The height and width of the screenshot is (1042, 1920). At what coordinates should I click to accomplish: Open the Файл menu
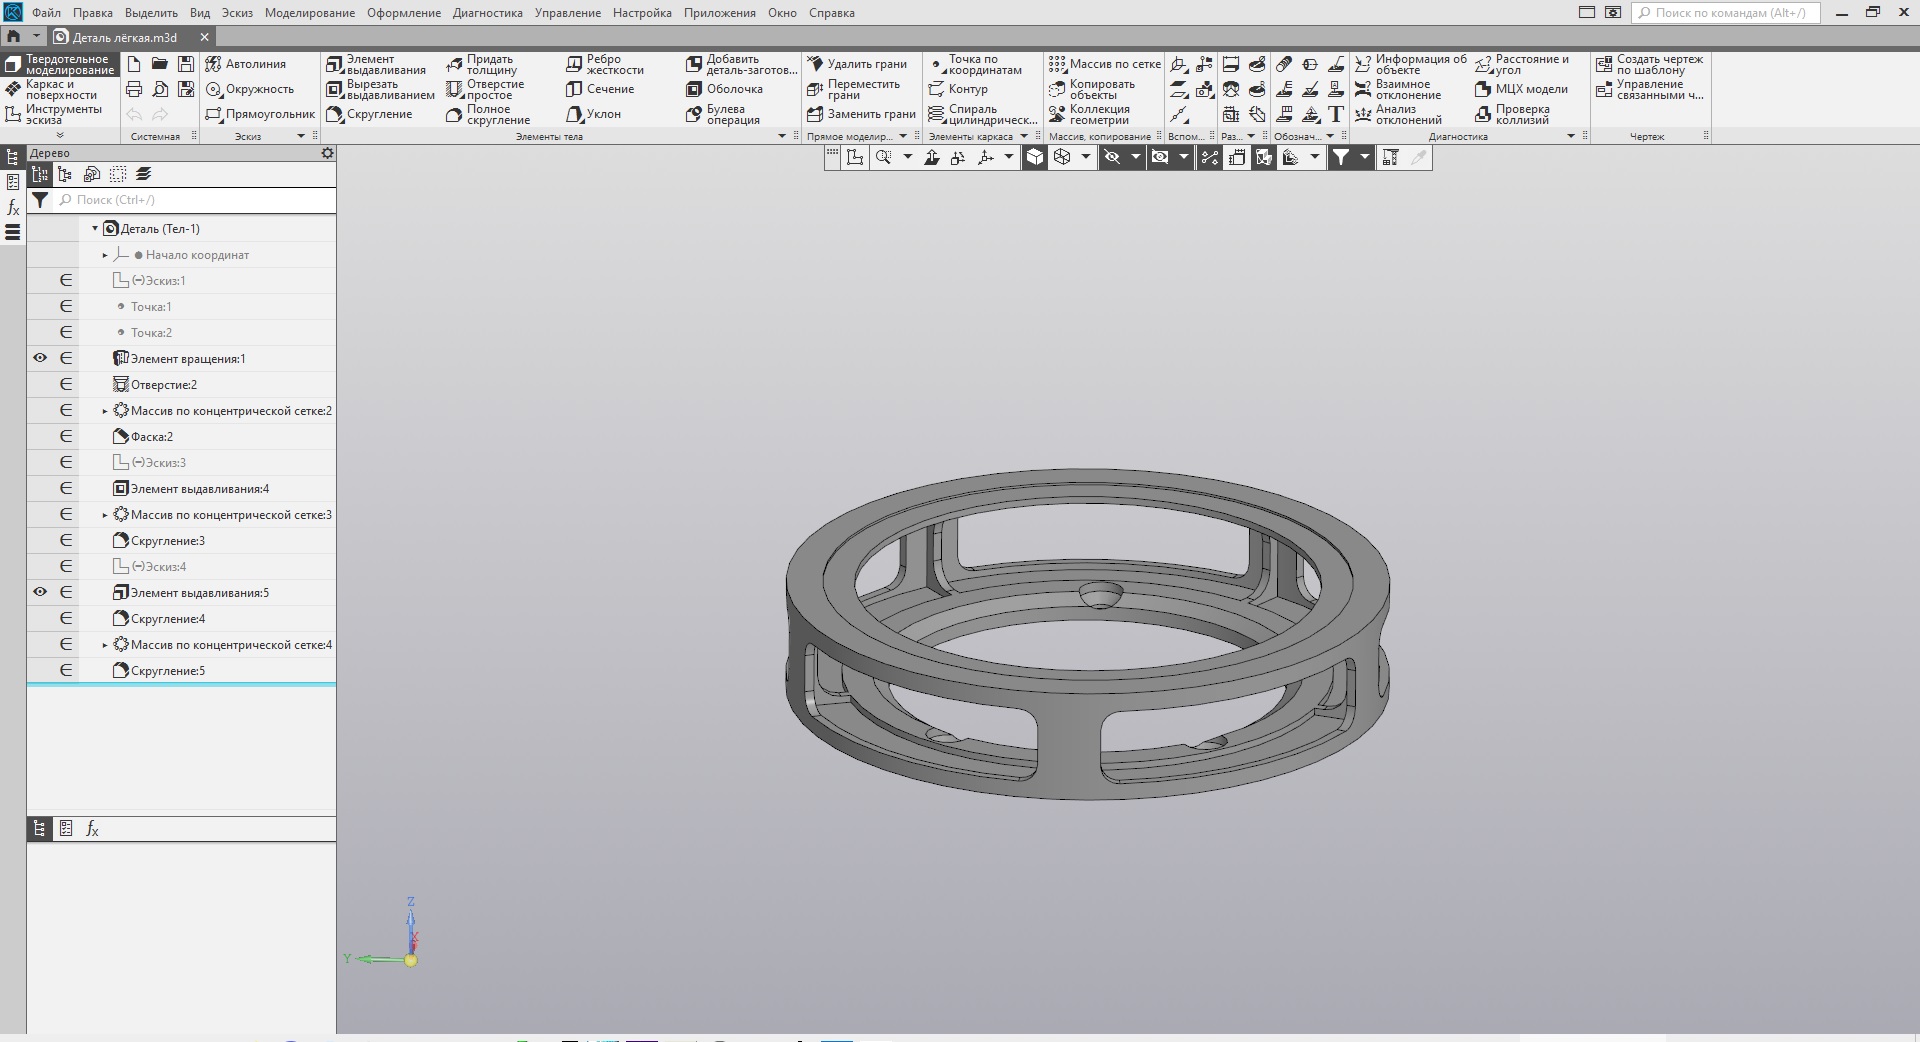(x=46, y=13)
